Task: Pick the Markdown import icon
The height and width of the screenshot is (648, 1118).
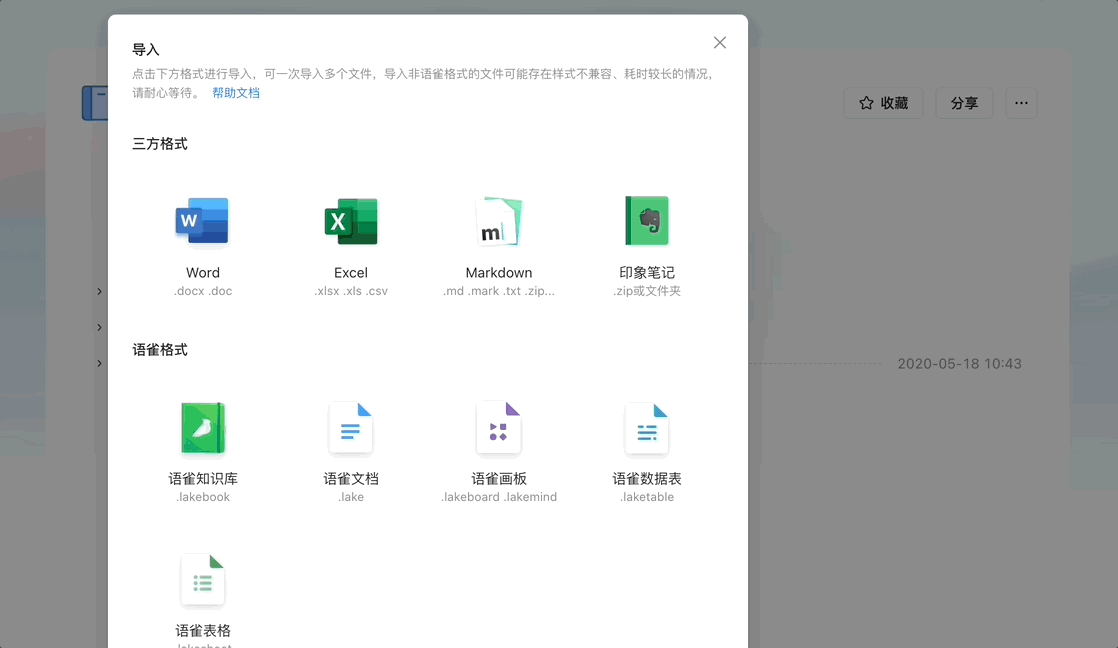Action: 499,221
